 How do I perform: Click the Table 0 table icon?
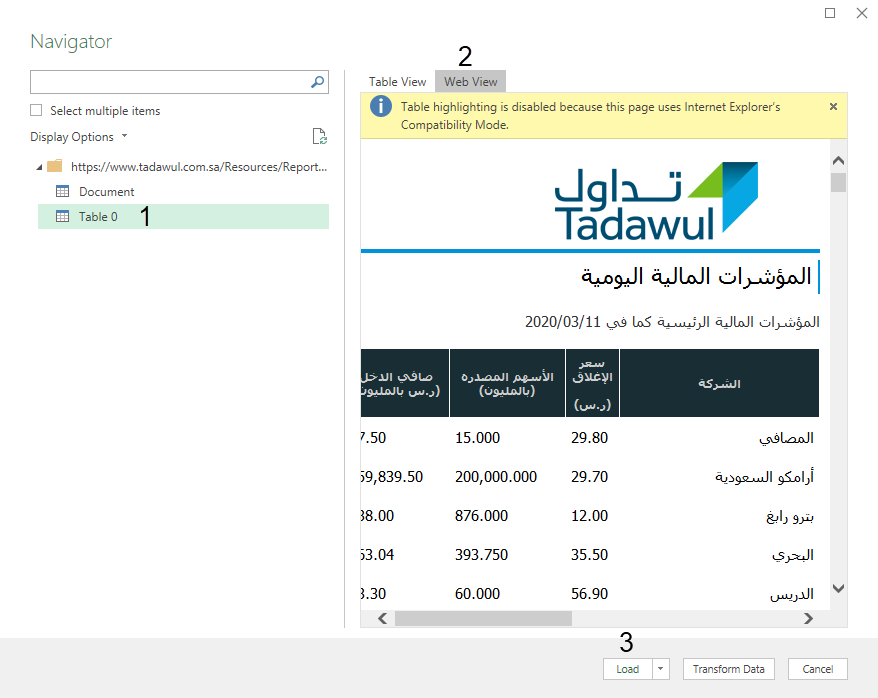[62, 217]
